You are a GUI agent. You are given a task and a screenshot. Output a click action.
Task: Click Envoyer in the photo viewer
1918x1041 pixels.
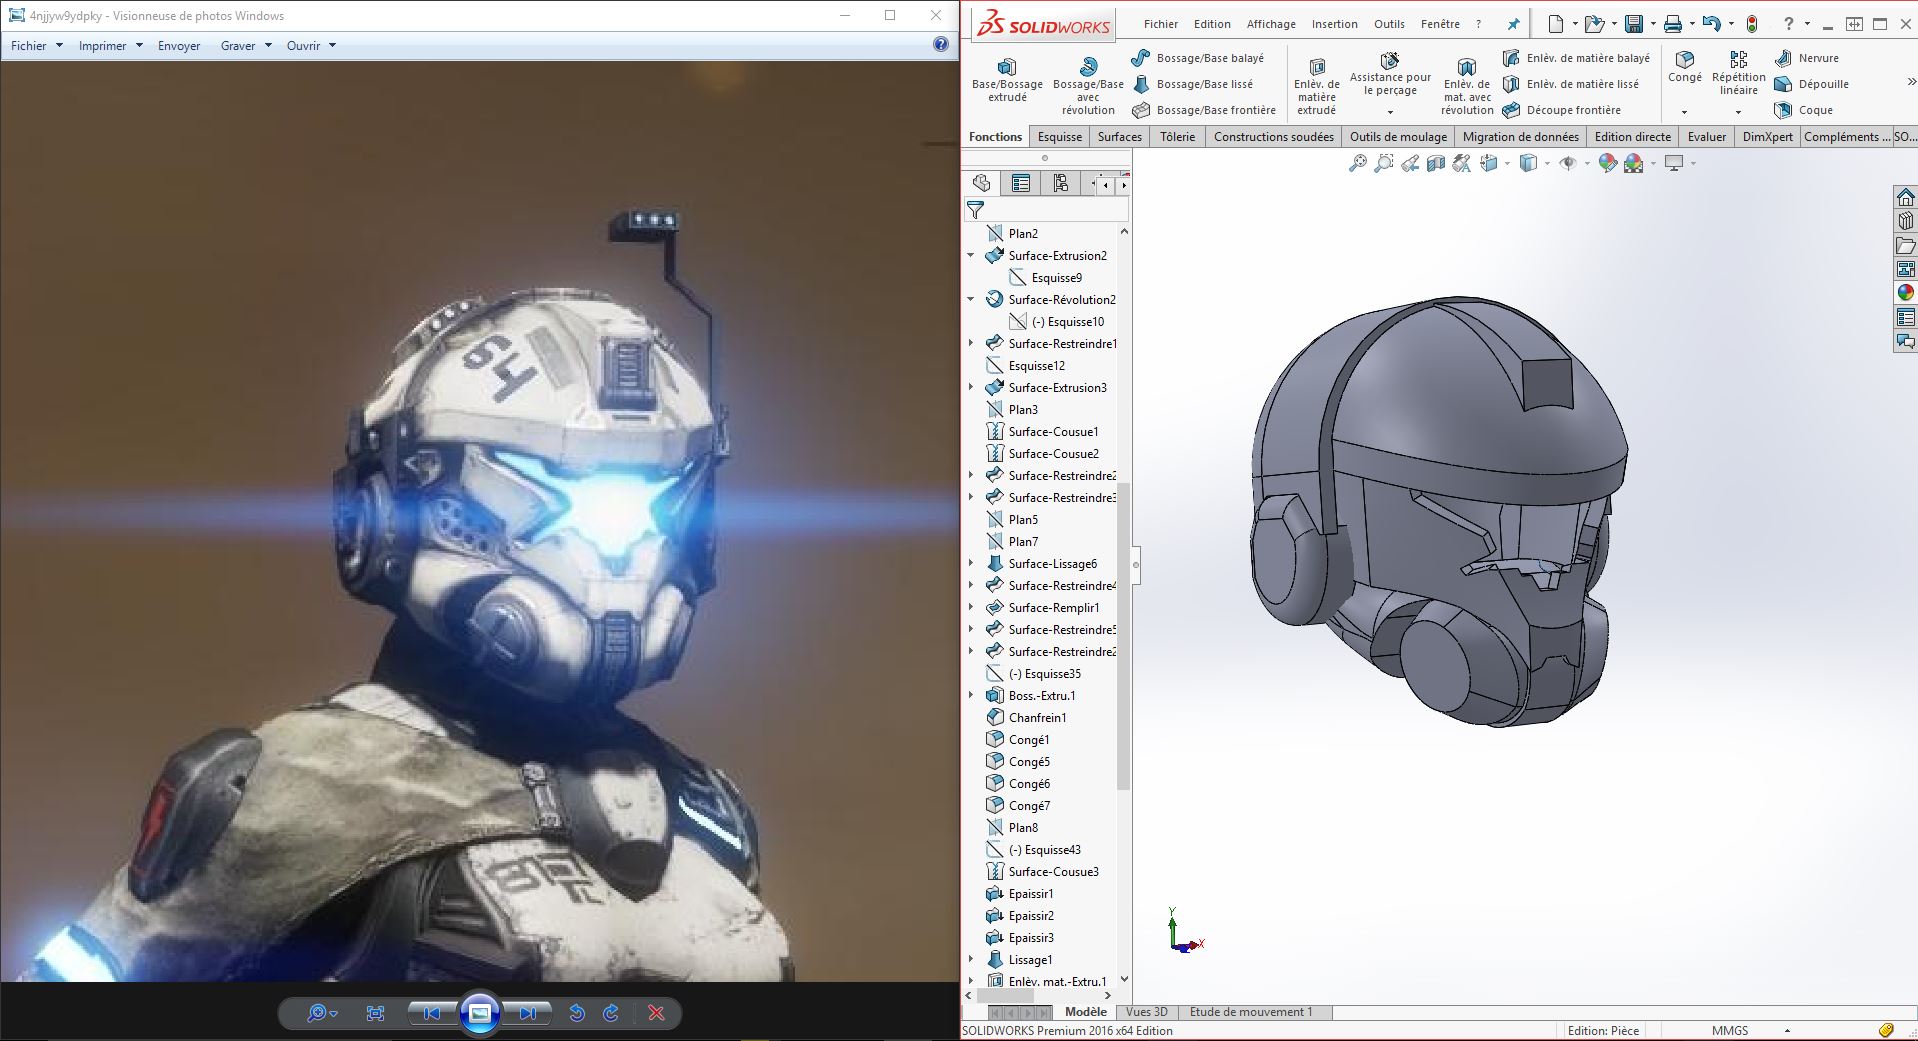pos(179,45)
